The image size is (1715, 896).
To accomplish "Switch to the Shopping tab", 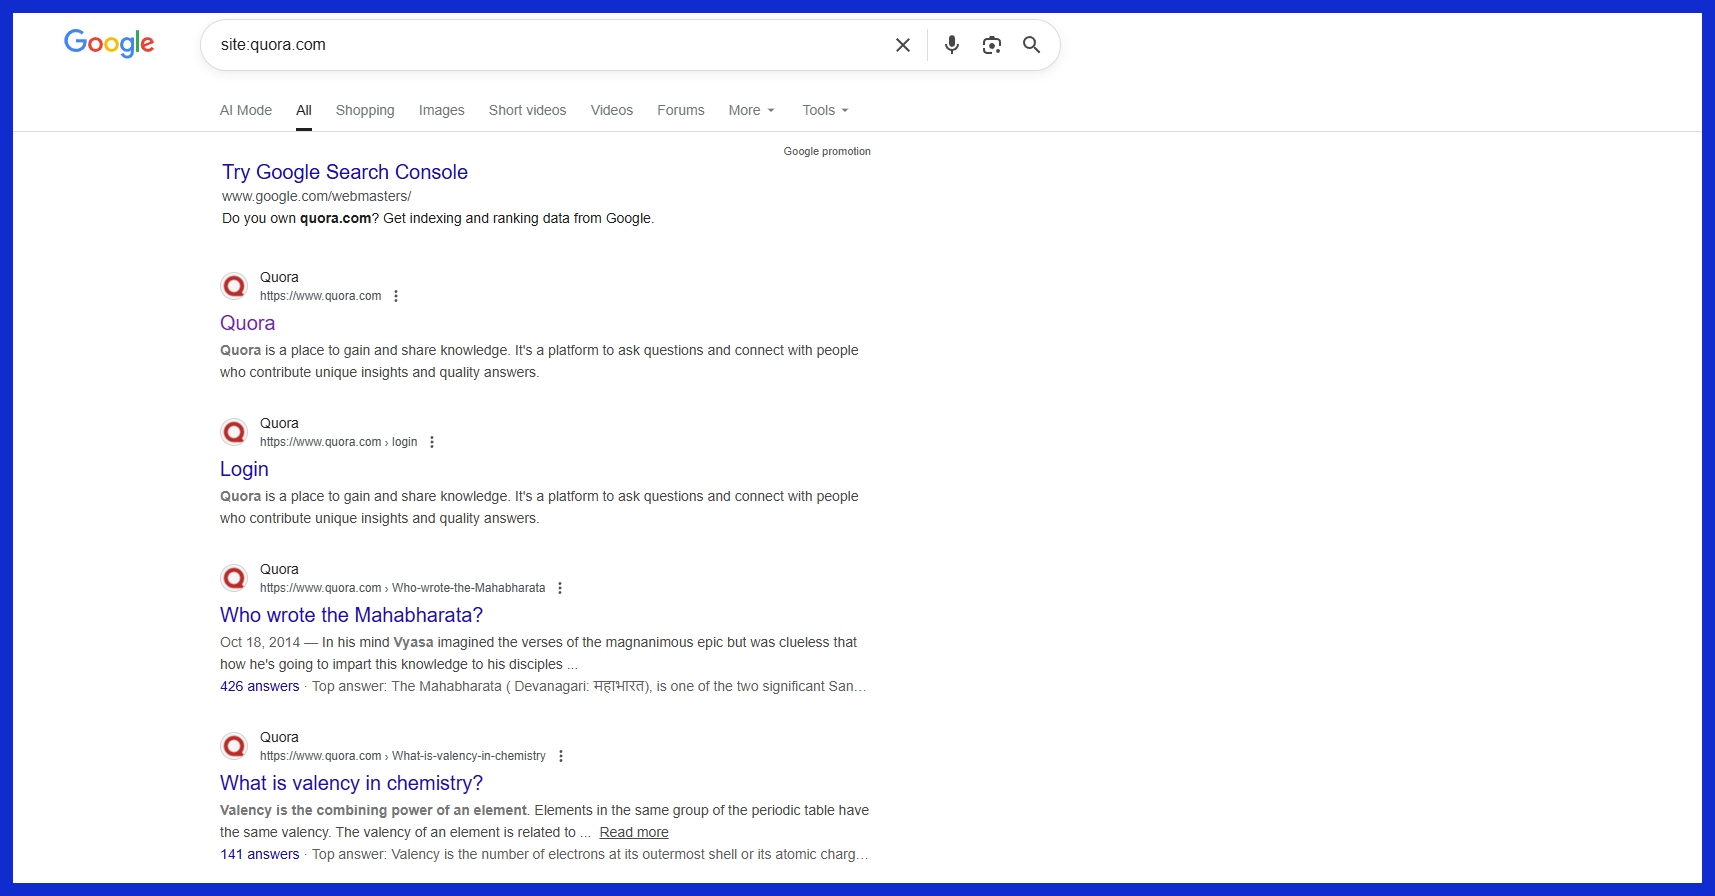I will (x=365, y=110).
